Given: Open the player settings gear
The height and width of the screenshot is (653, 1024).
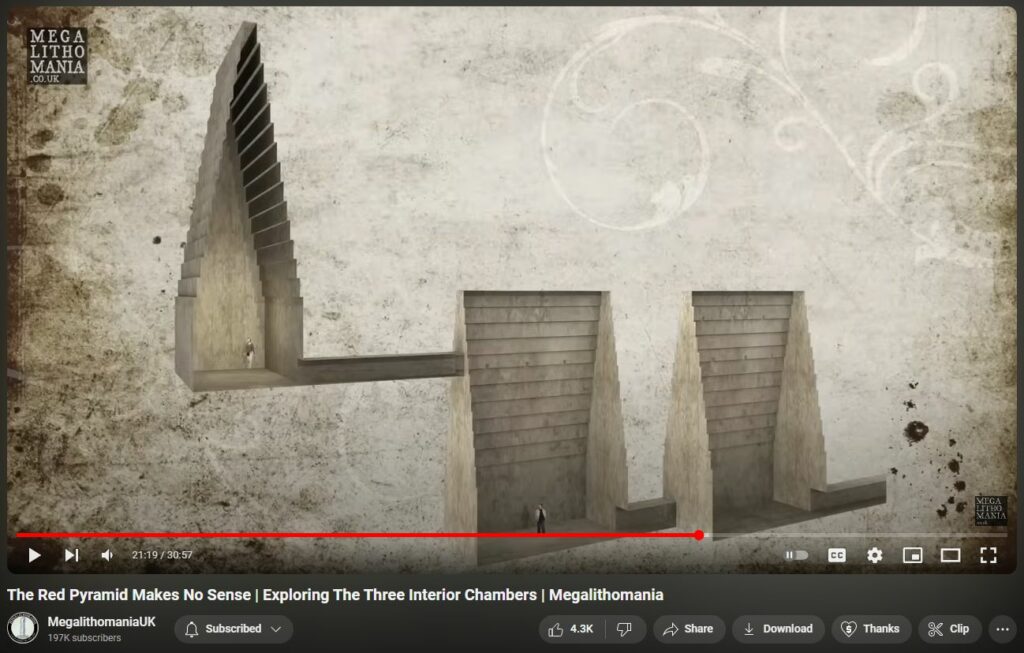Looking at the screenshot, I should (x=874, y=555).
